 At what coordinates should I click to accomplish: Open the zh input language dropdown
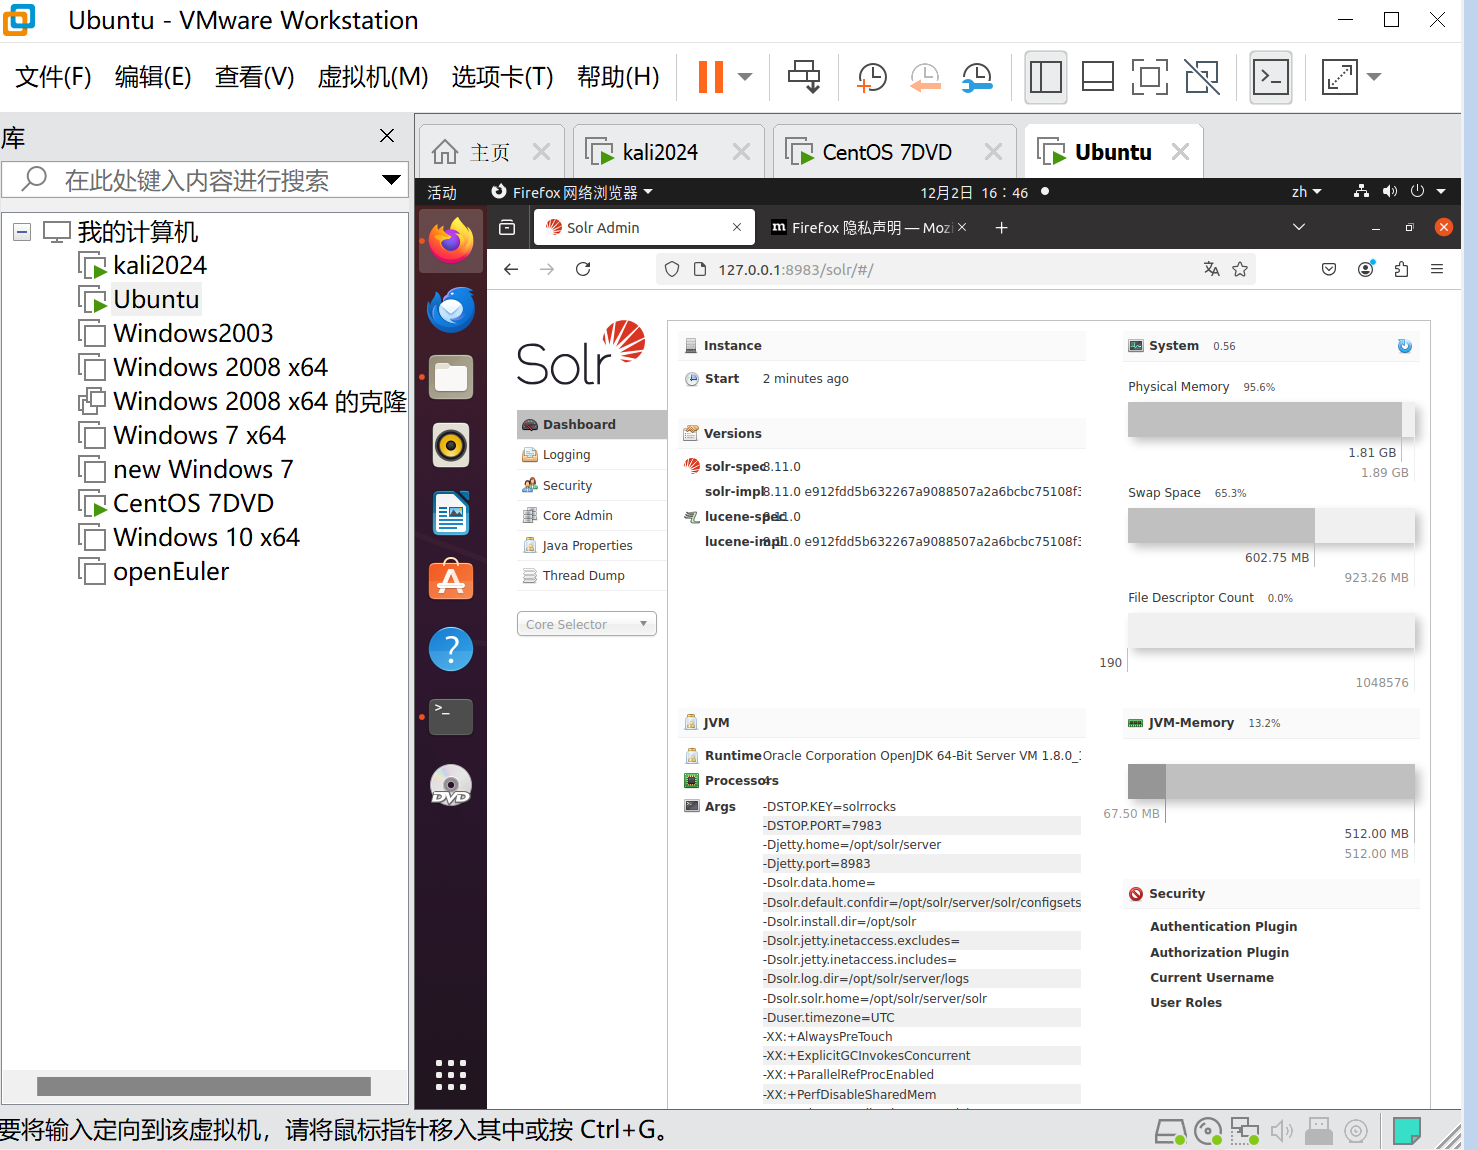pyautogui.click(x=1306, y=192)
